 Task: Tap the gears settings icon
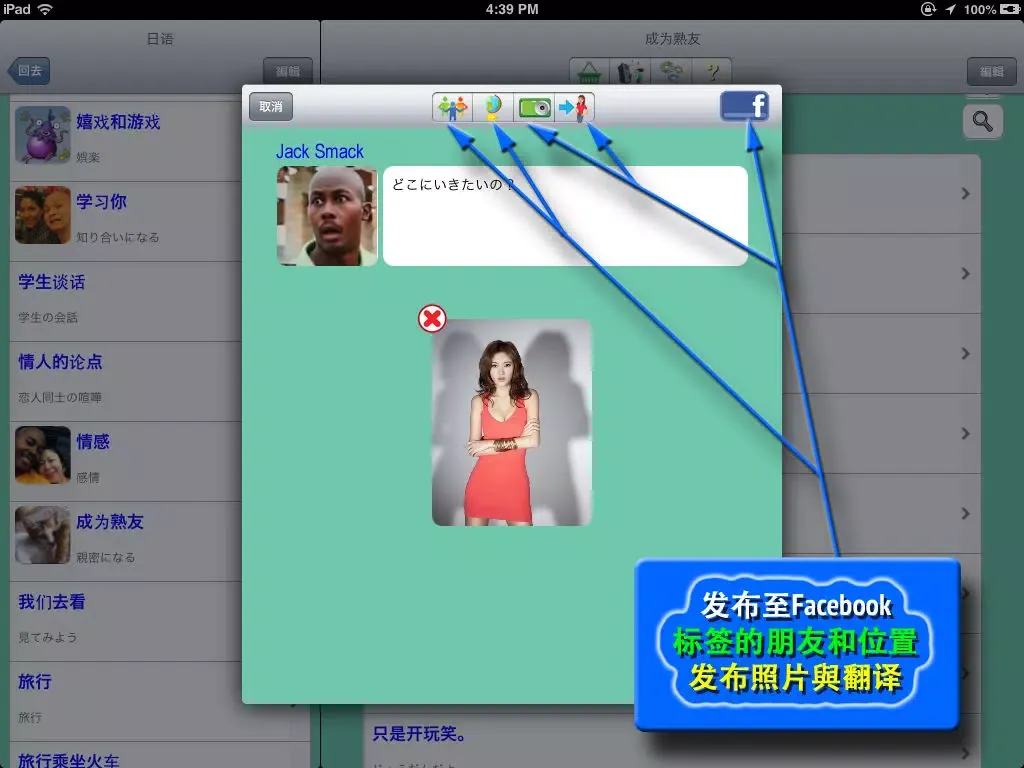(x=671, y=71)
